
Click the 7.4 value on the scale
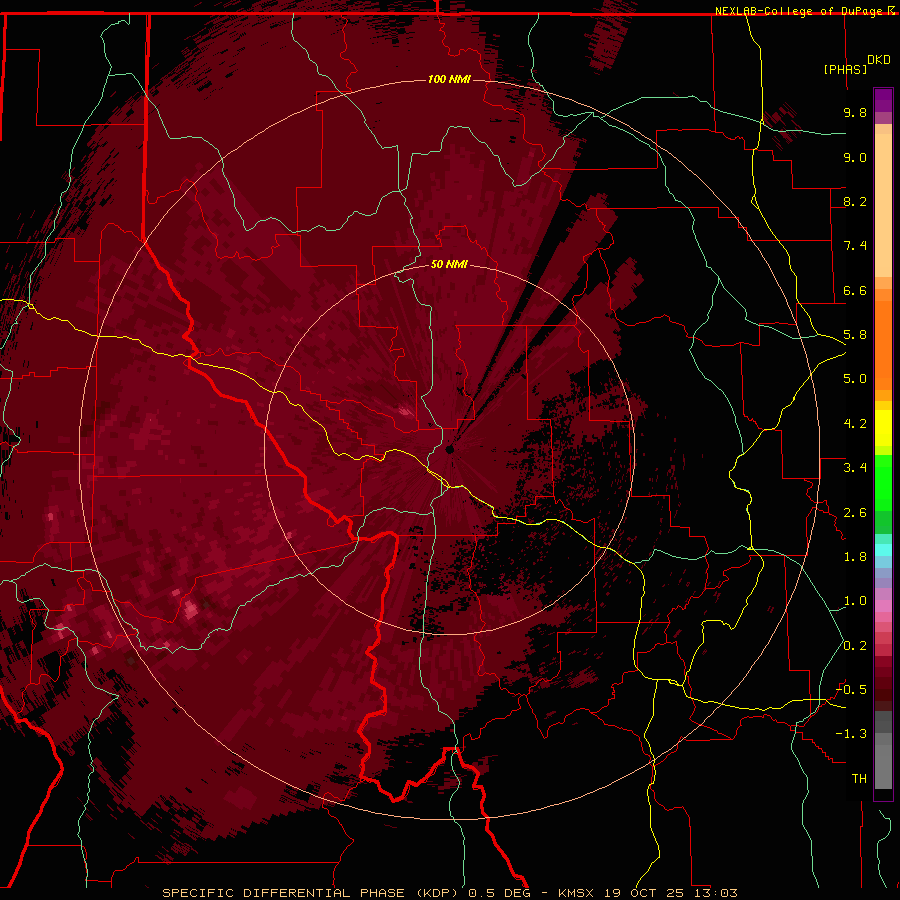(x=855, y=246)
